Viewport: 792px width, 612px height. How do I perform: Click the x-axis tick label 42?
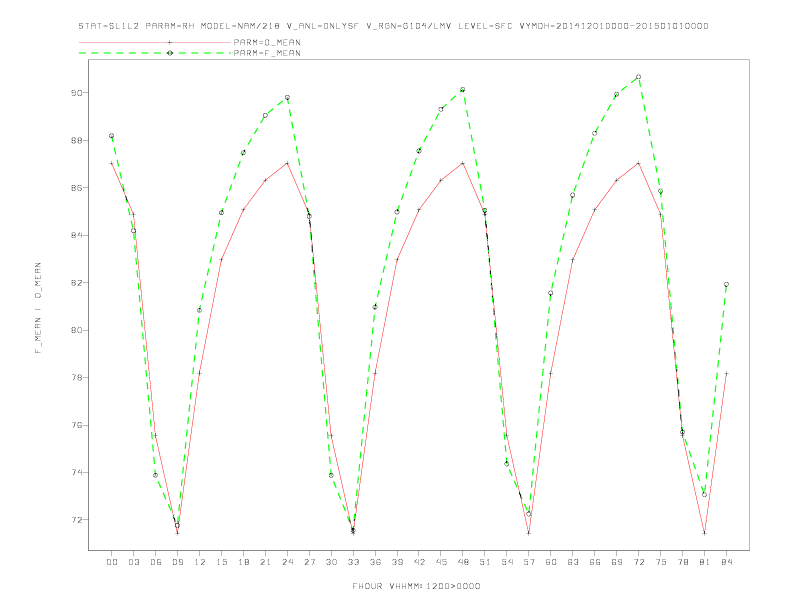point(419,562)
